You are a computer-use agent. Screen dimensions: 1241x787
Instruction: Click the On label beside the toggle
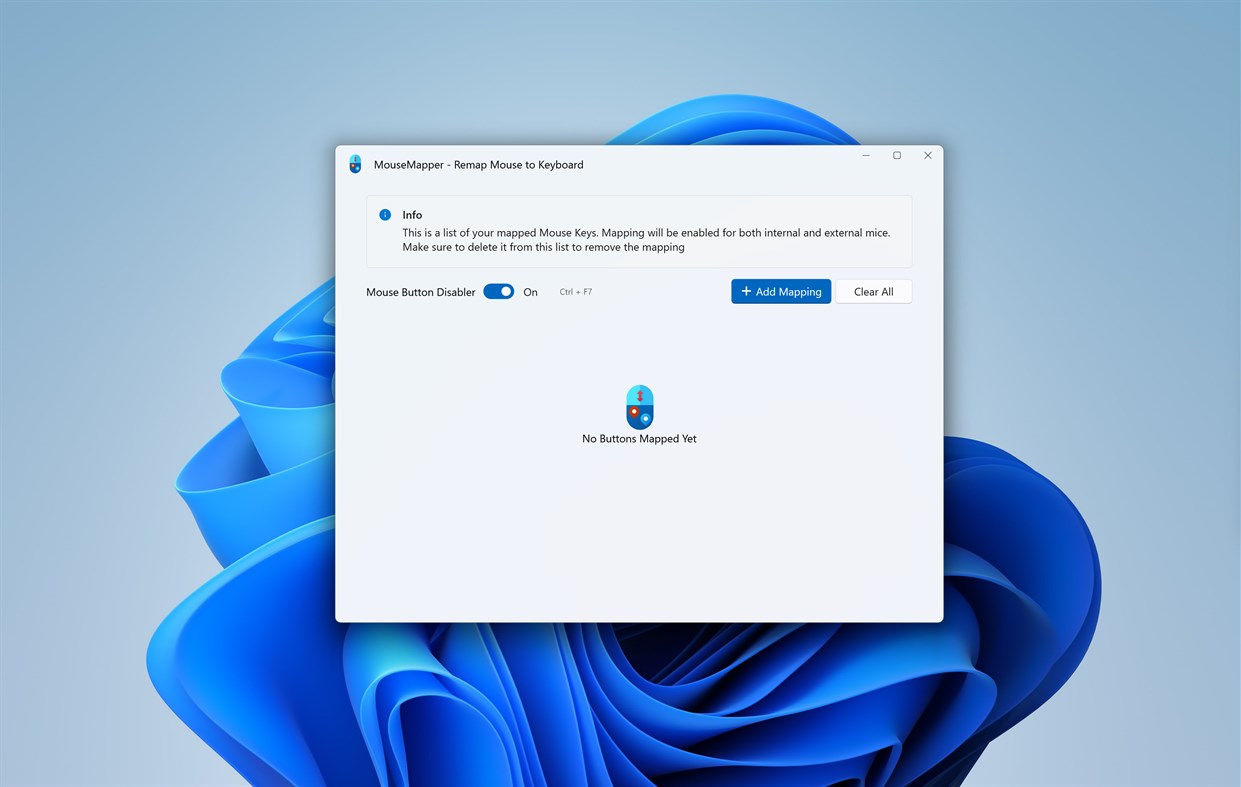click(530, 291)
